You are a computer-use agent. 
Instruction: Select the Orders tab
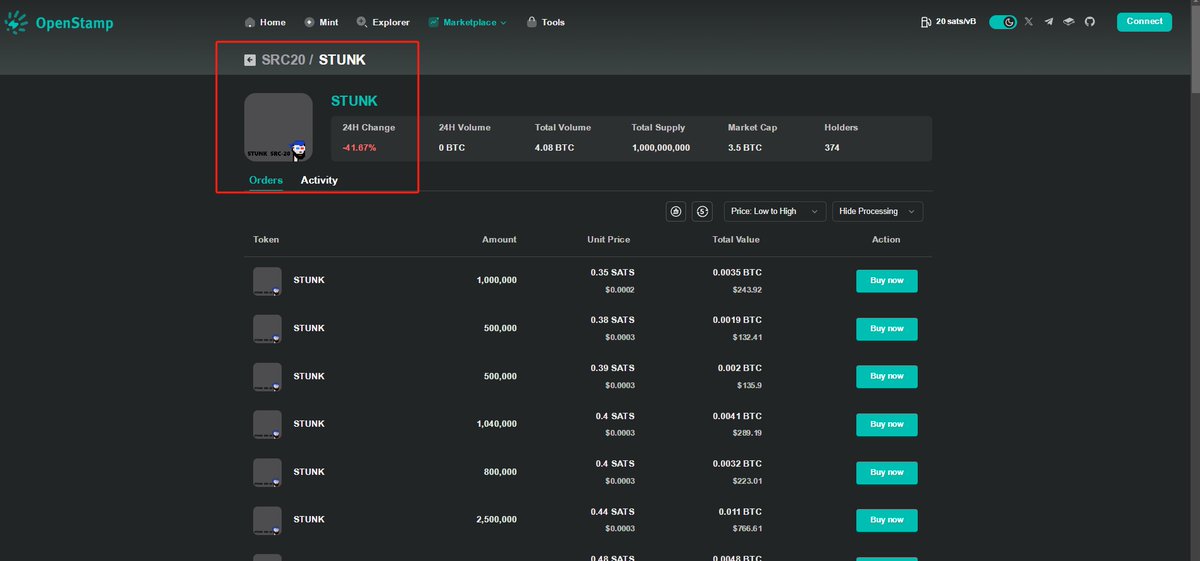266,181
